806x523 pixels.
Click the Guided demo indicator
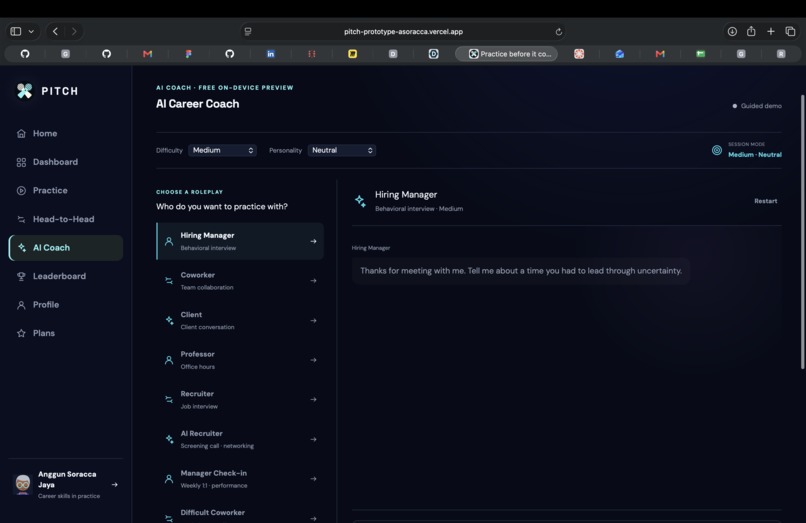click(757, 106)
